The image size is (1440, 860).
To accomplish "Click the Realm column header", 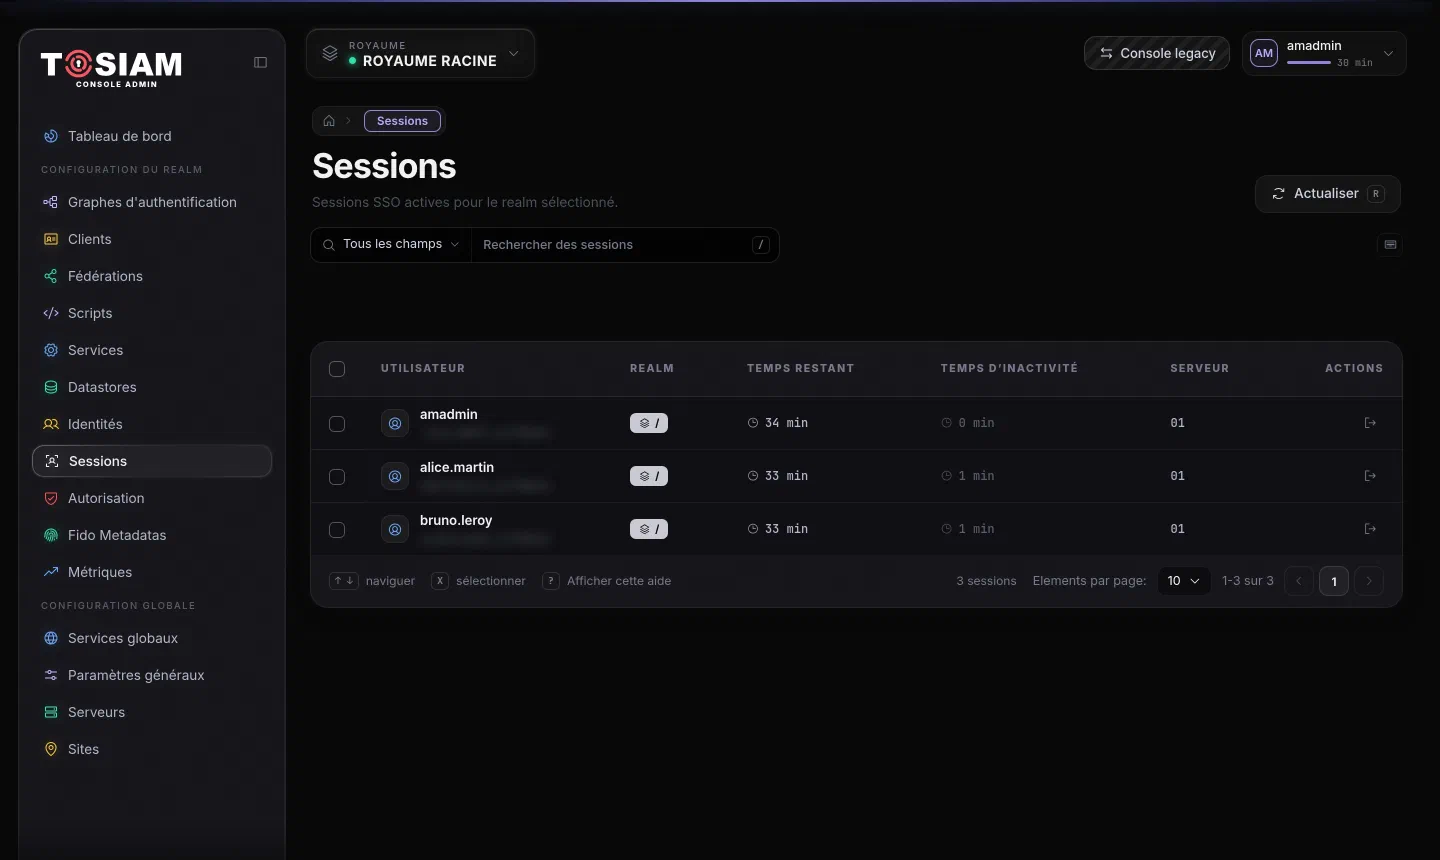I will point(652,368).
